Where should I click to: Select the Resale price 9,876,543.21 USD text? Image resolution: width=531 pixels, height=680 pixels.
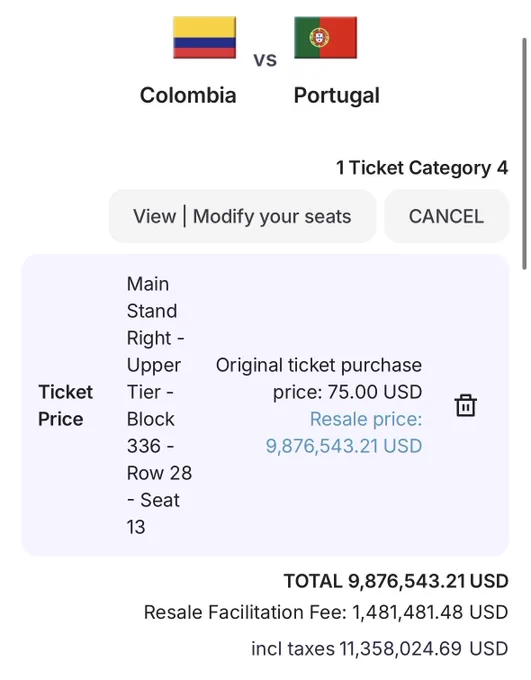[344, 432]
